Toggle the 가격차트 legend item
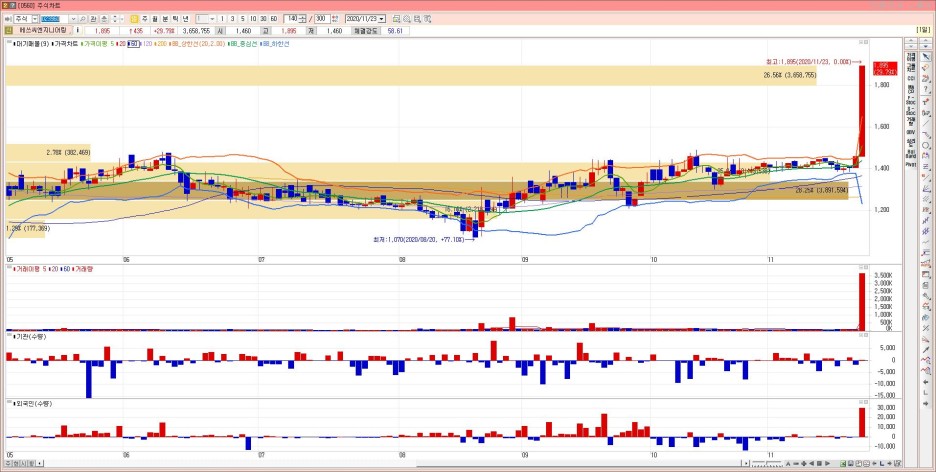This screenshot has height=472, width=936. pyautogui.click(x=66, y=44)
